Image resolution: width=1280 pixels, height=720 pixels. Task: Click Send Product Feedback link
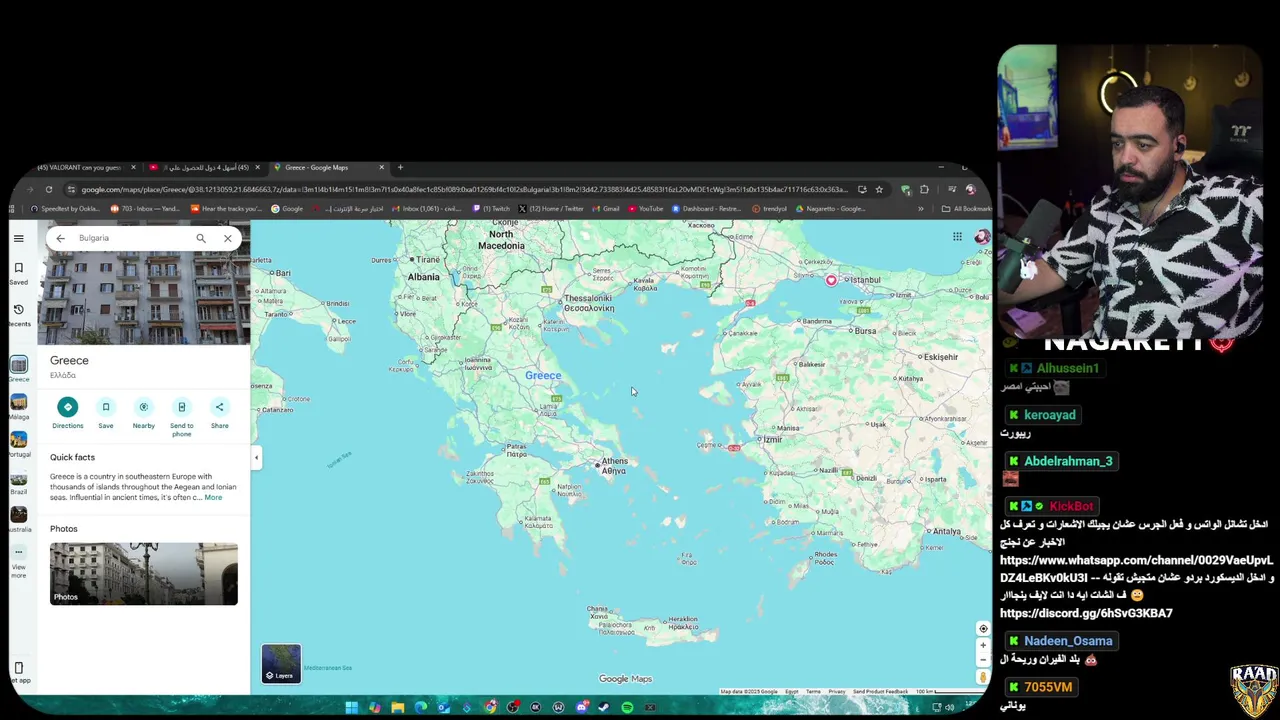coord(880,691)
